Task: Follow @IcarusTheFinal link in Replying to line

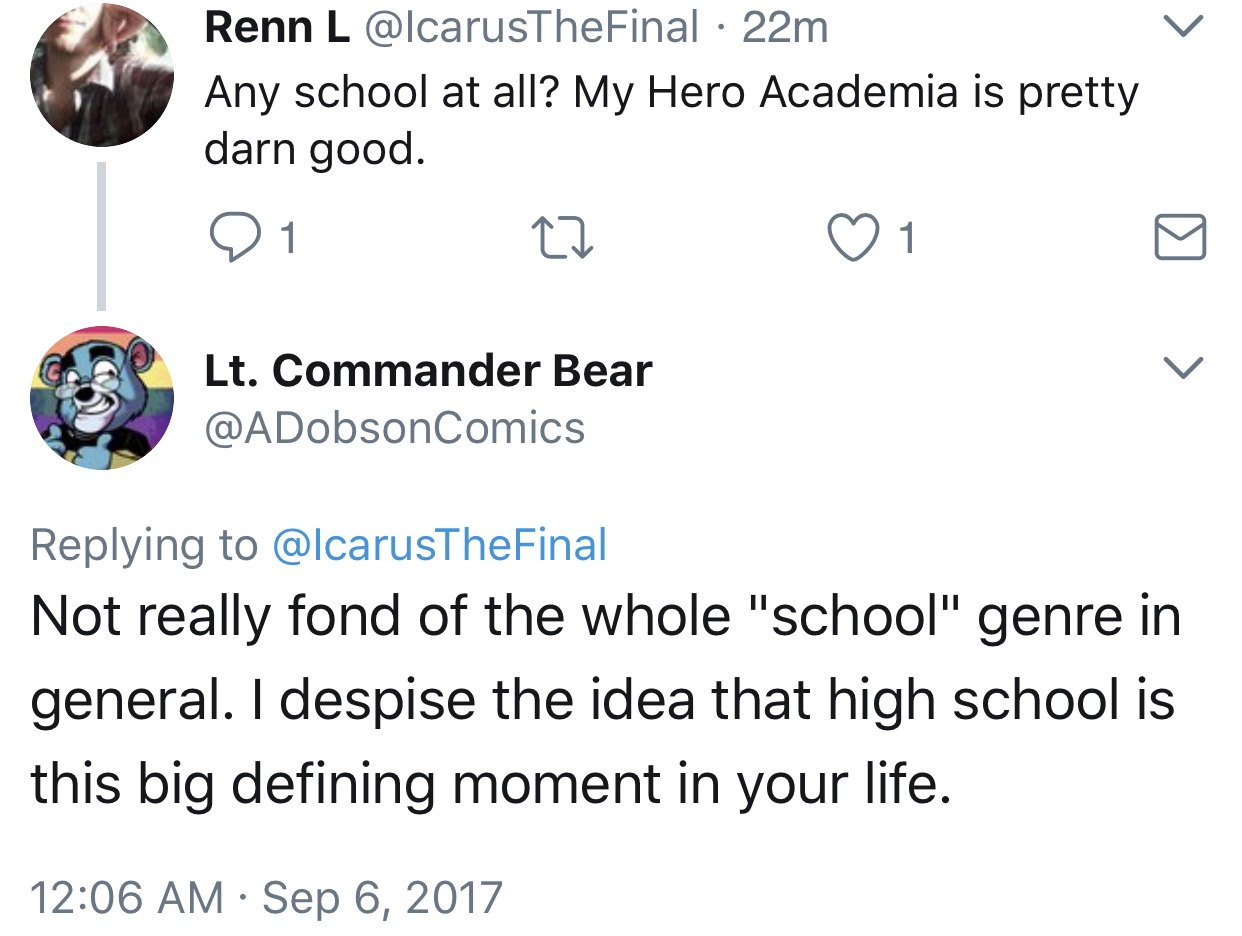Action: coord(439,545)
